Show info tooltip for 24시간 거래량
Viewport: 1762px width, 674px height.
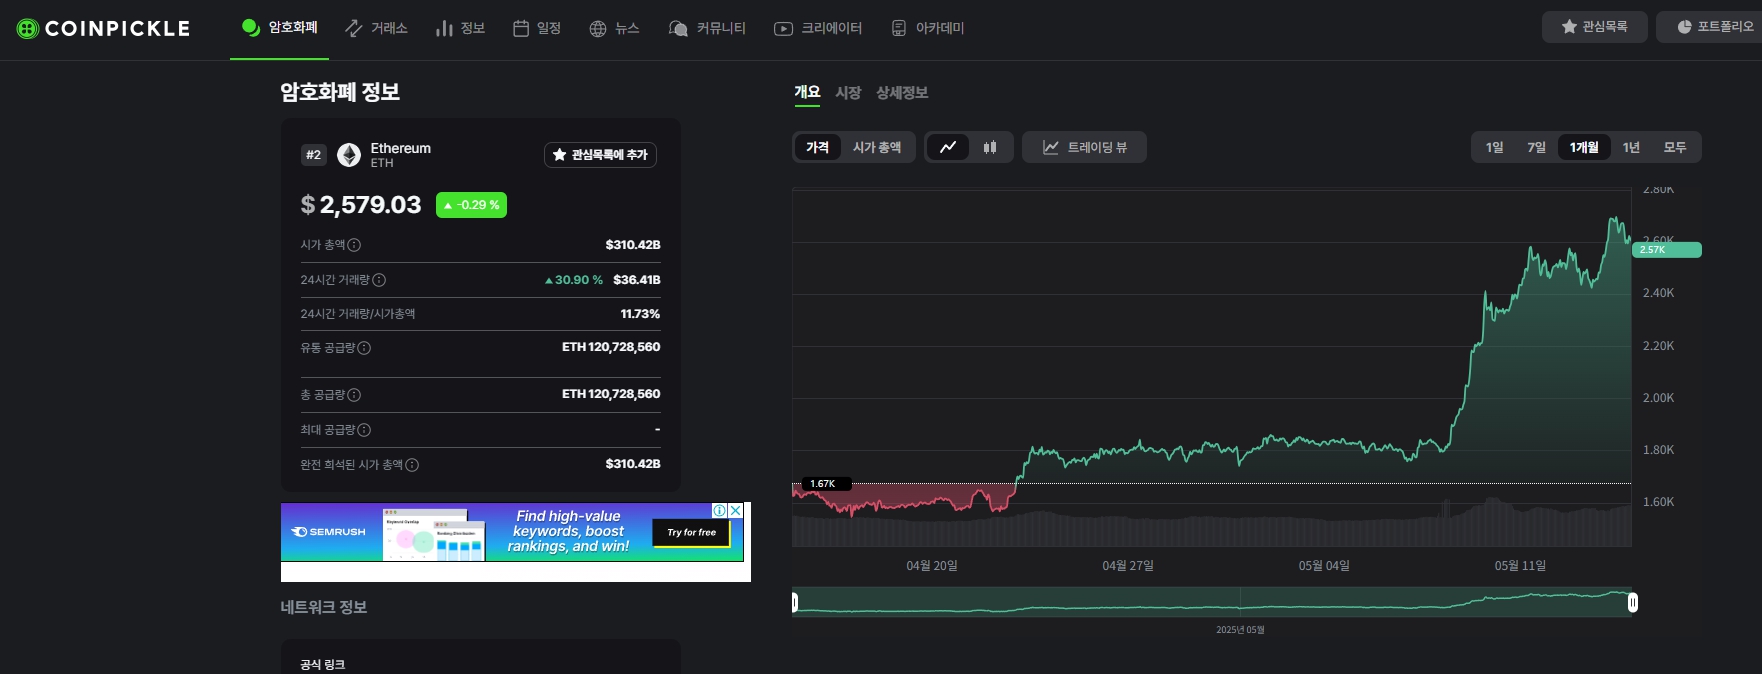(379, 280)
